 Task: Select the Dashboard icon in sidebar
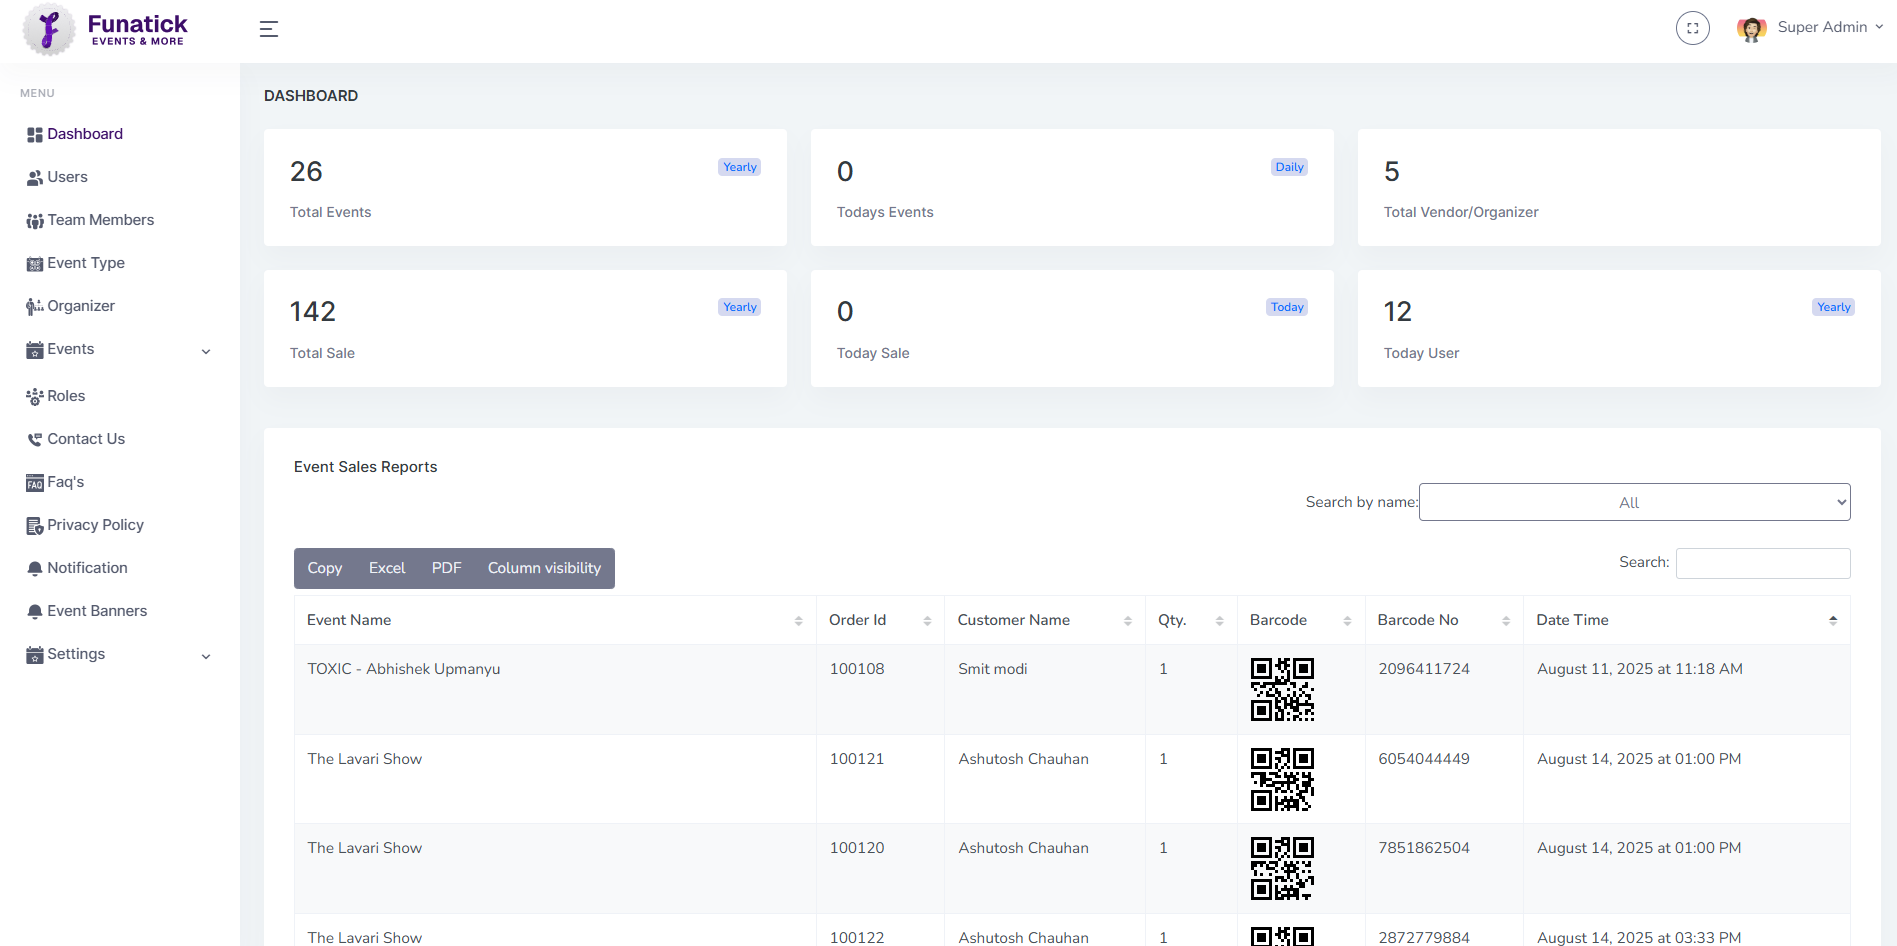click(x=34, y=133)
